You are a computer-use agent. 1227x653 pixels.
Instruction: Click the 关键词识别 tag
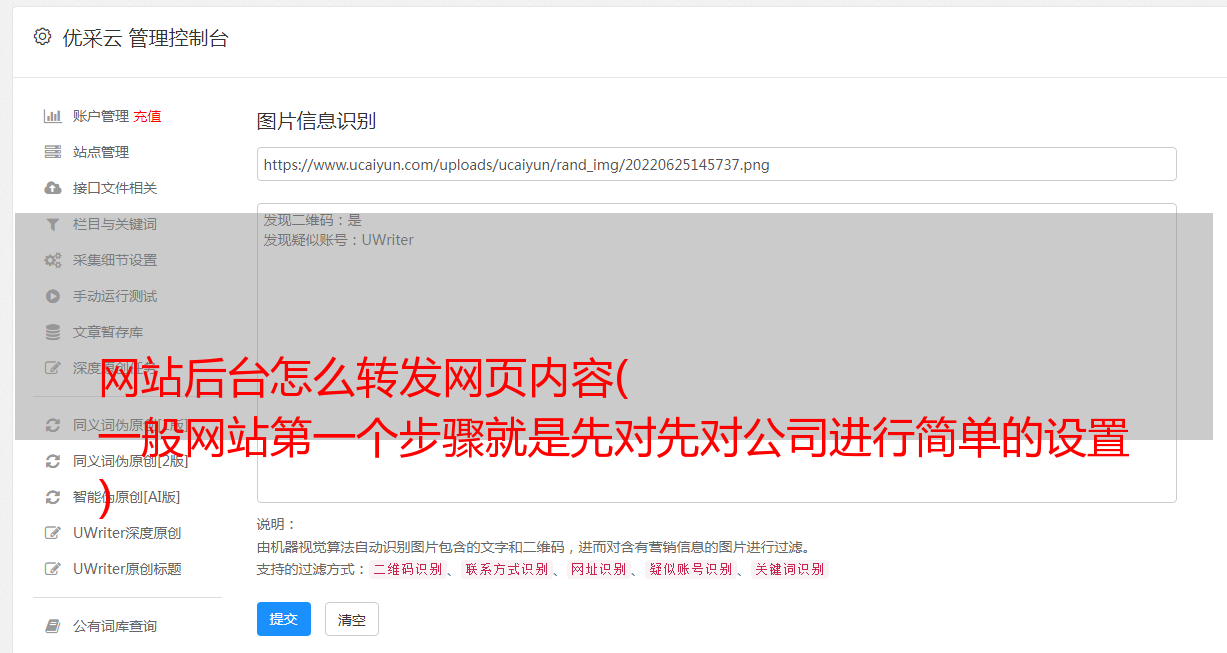coord(790,569)
